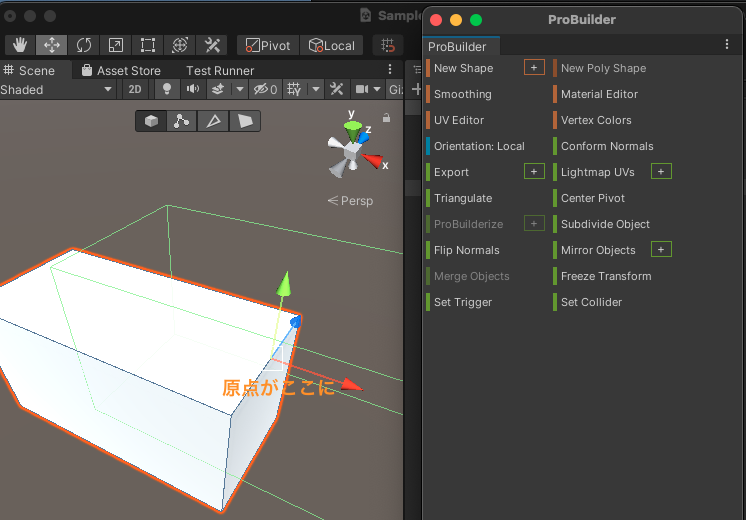Select ProBuilder Vertex selection mode
The image size is (746, 520).
[x=181, y=121]
